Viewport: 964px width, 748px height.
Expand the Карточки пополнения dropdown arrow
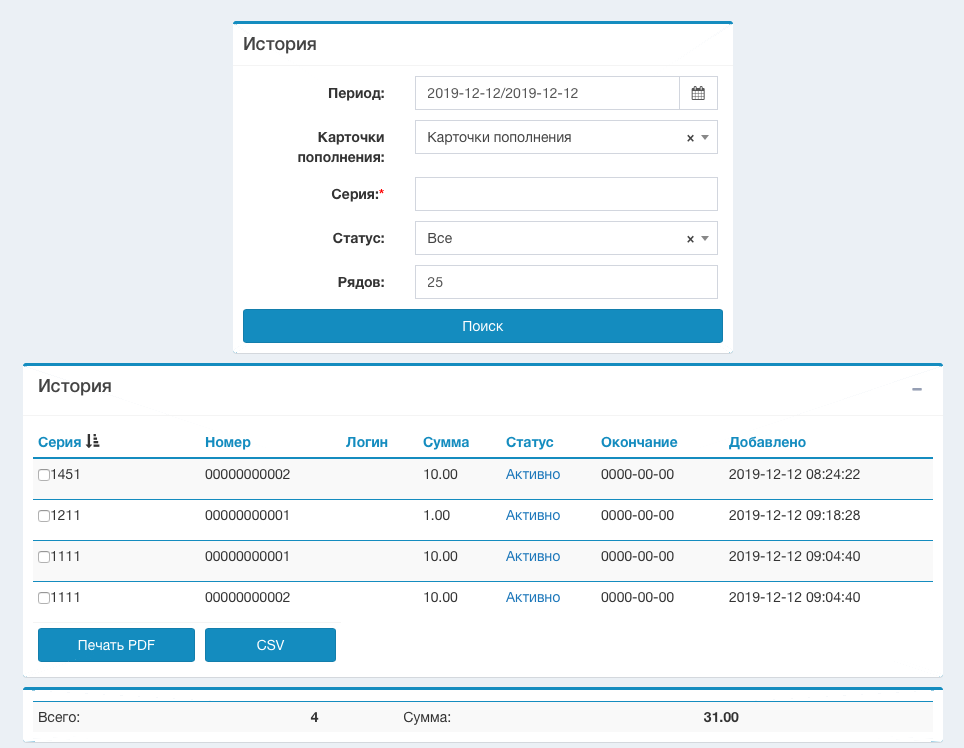(x=705, y=138)
